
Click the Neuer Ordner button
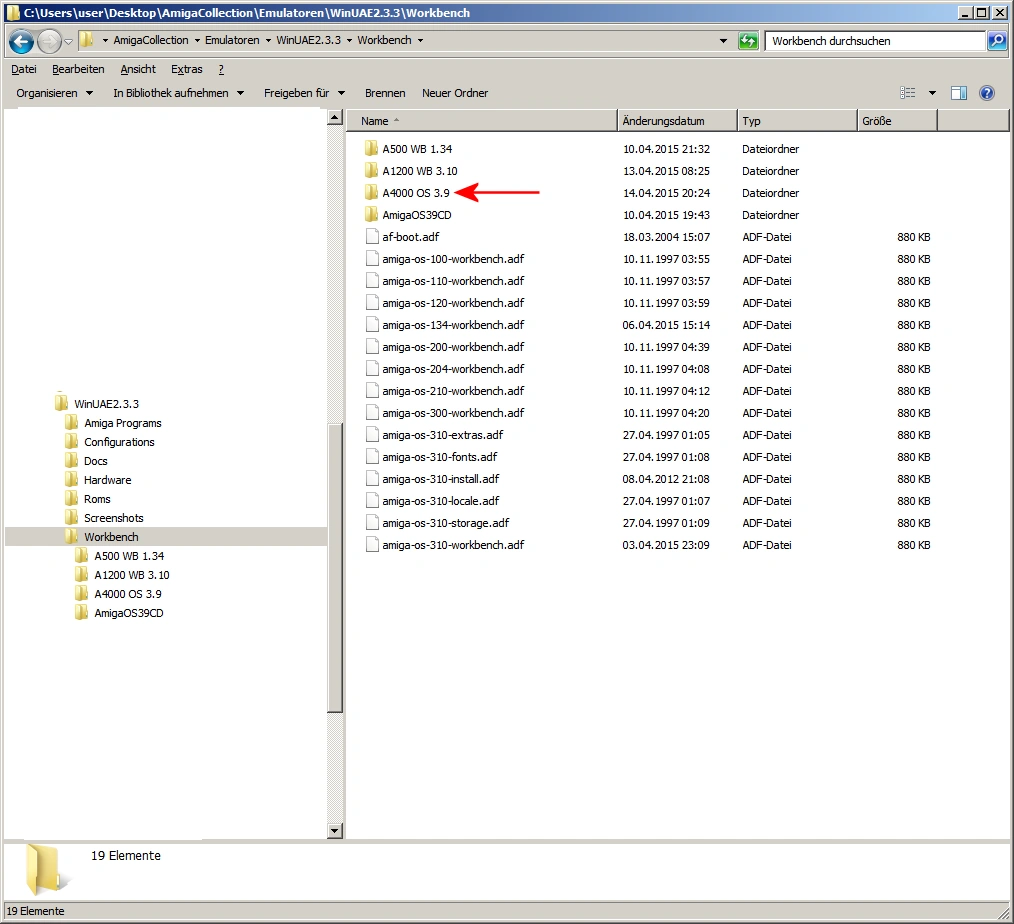click(x=455, y=93)
